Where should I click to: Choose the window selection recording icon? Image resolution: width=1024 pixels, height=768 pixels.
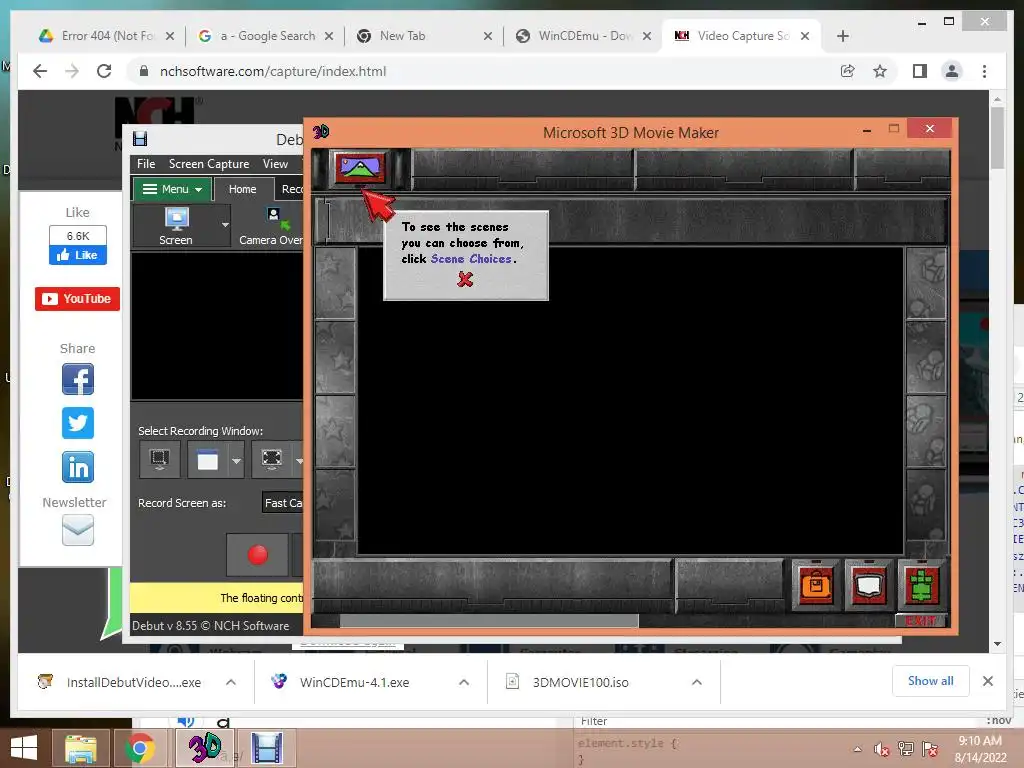point(208,460)
